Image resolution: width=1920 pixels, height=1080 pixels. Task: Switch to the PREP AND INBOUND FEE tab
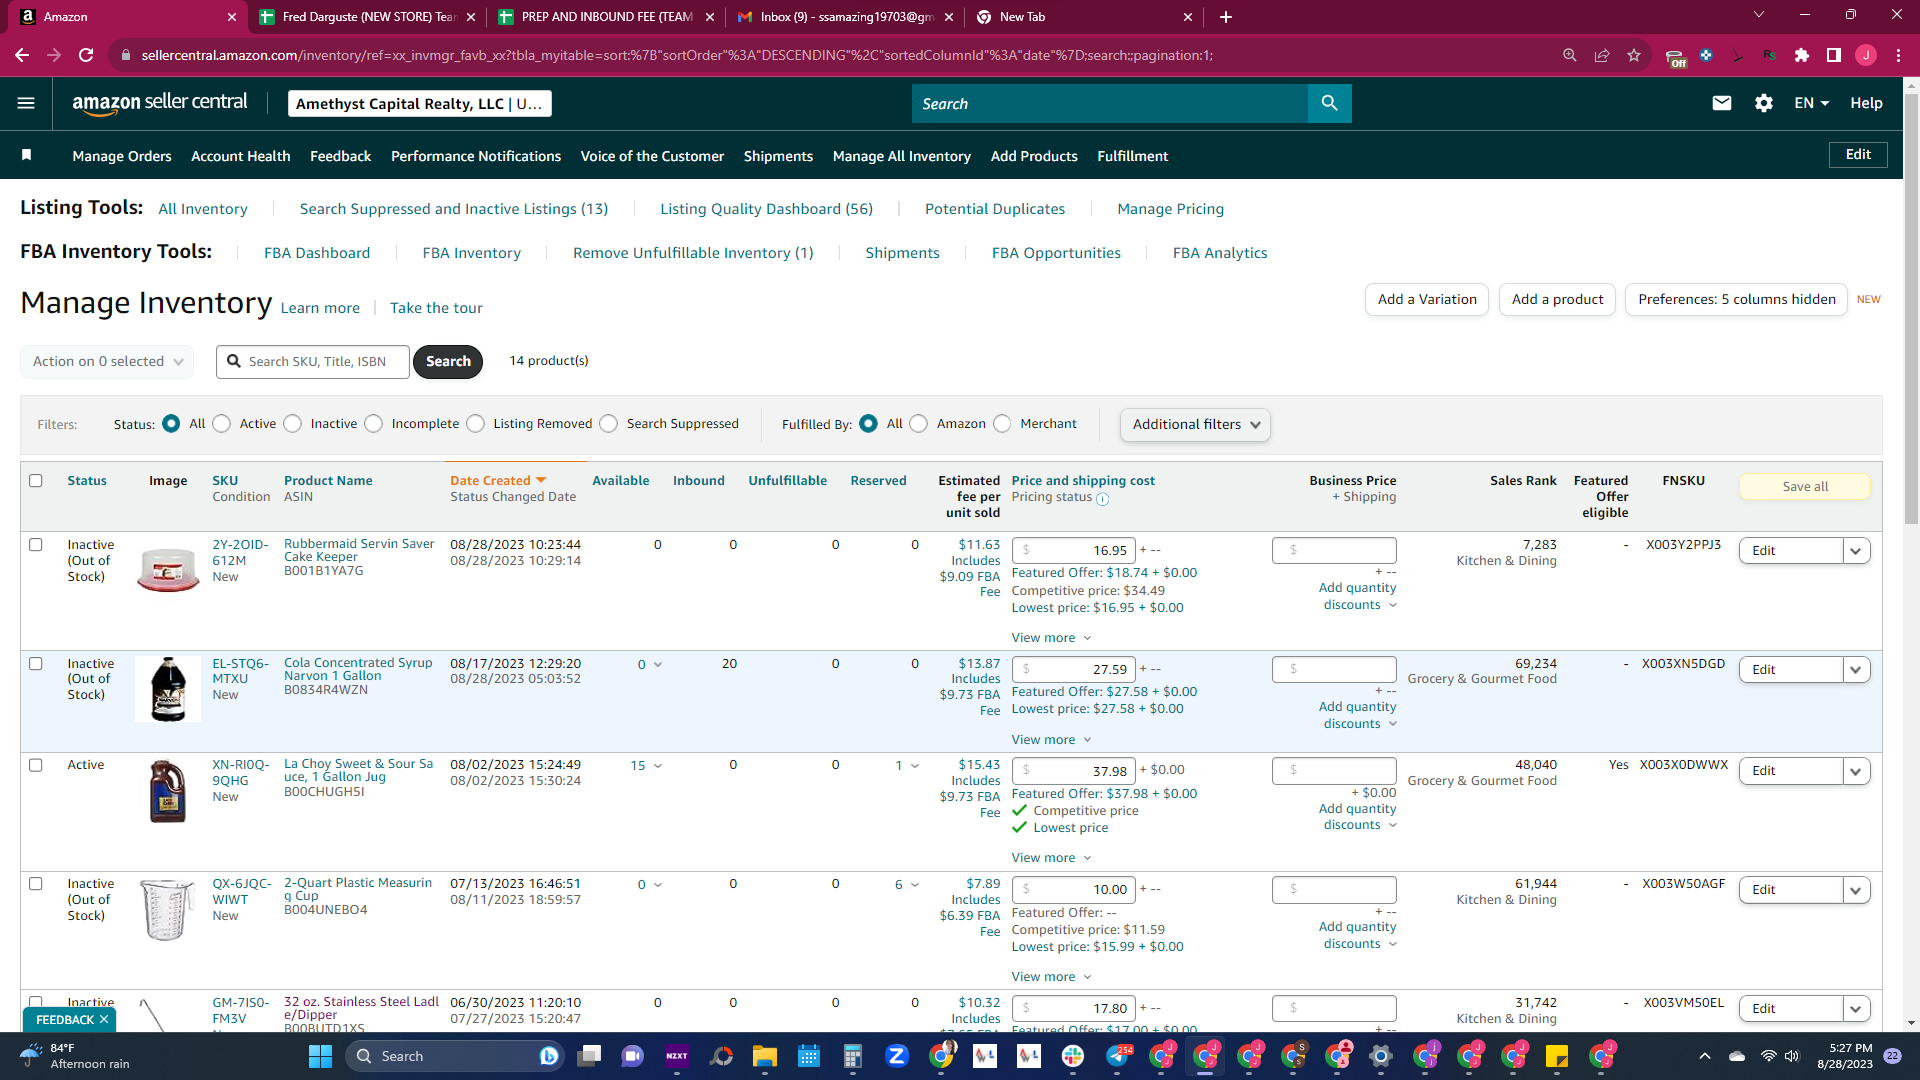click(606, 17)
